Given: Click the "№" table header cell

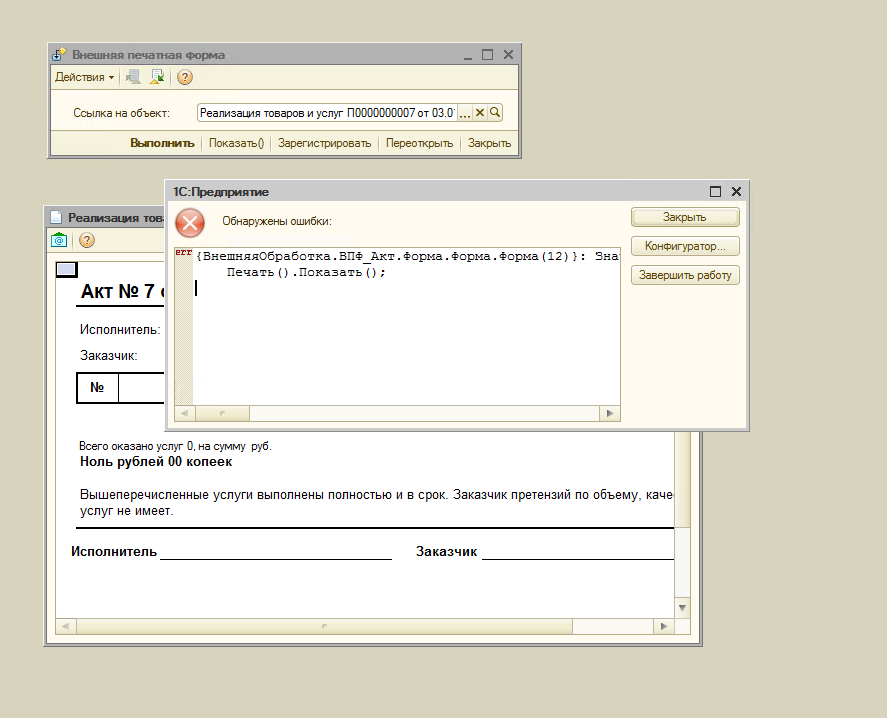Looking at the screenshot, I should [x=97, y=388].
